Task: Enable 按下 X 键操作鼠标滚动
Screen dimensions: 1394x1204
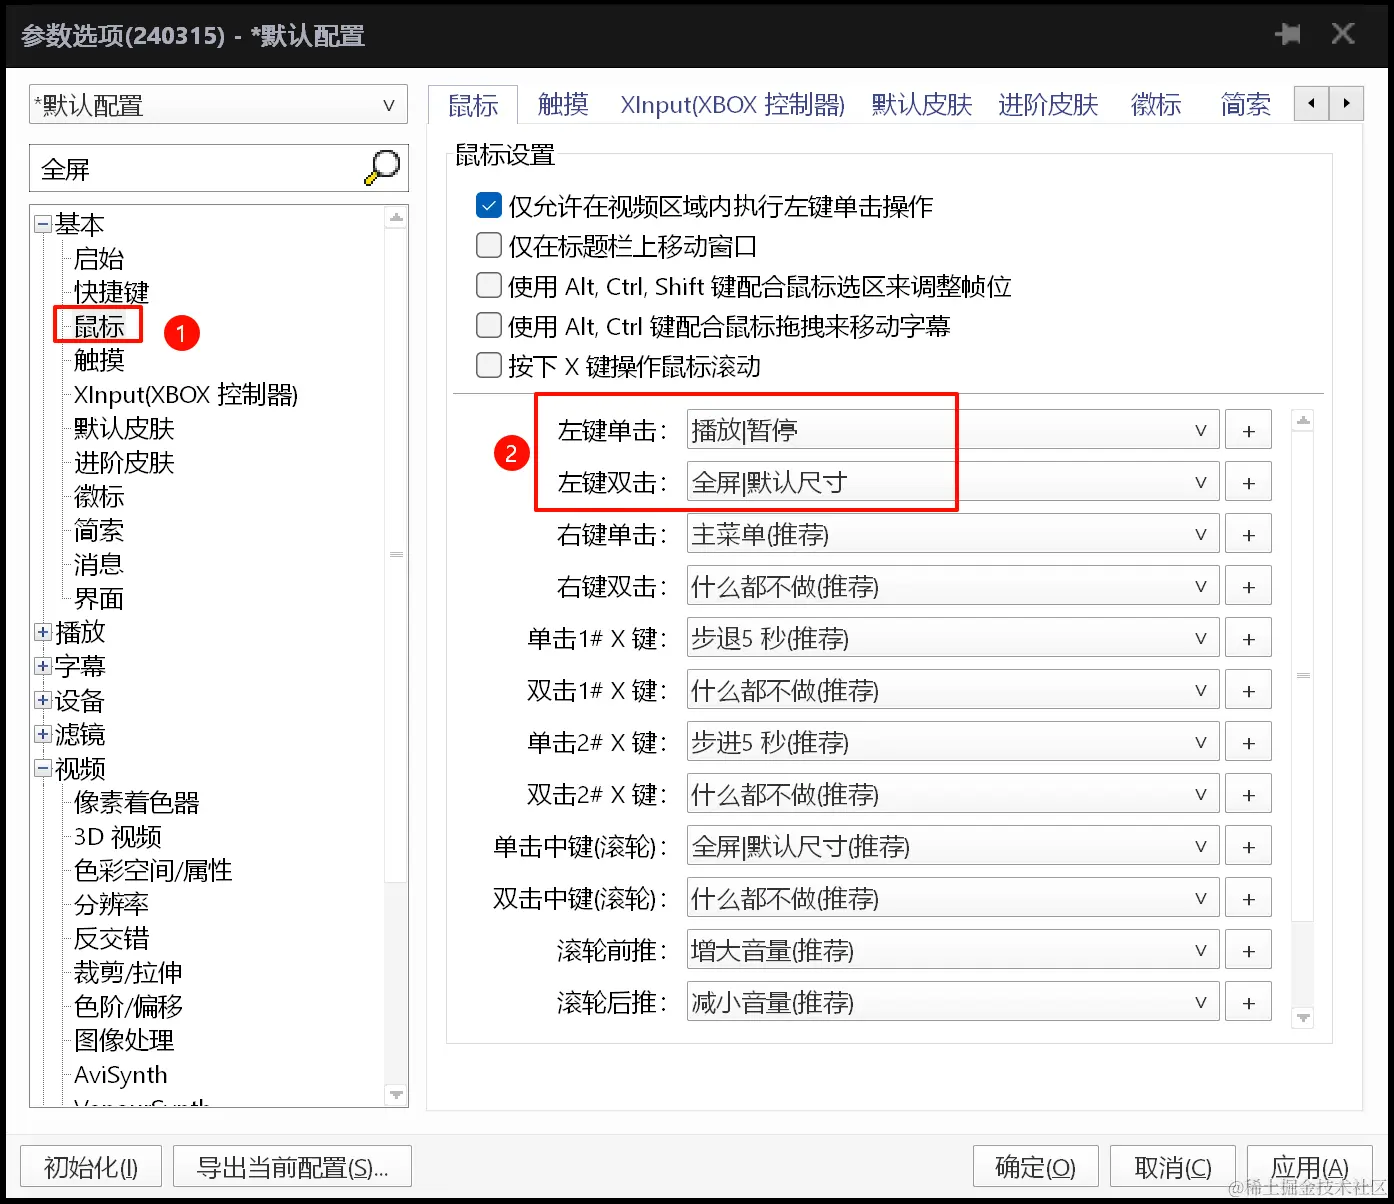Action: (x=488, y=365)
